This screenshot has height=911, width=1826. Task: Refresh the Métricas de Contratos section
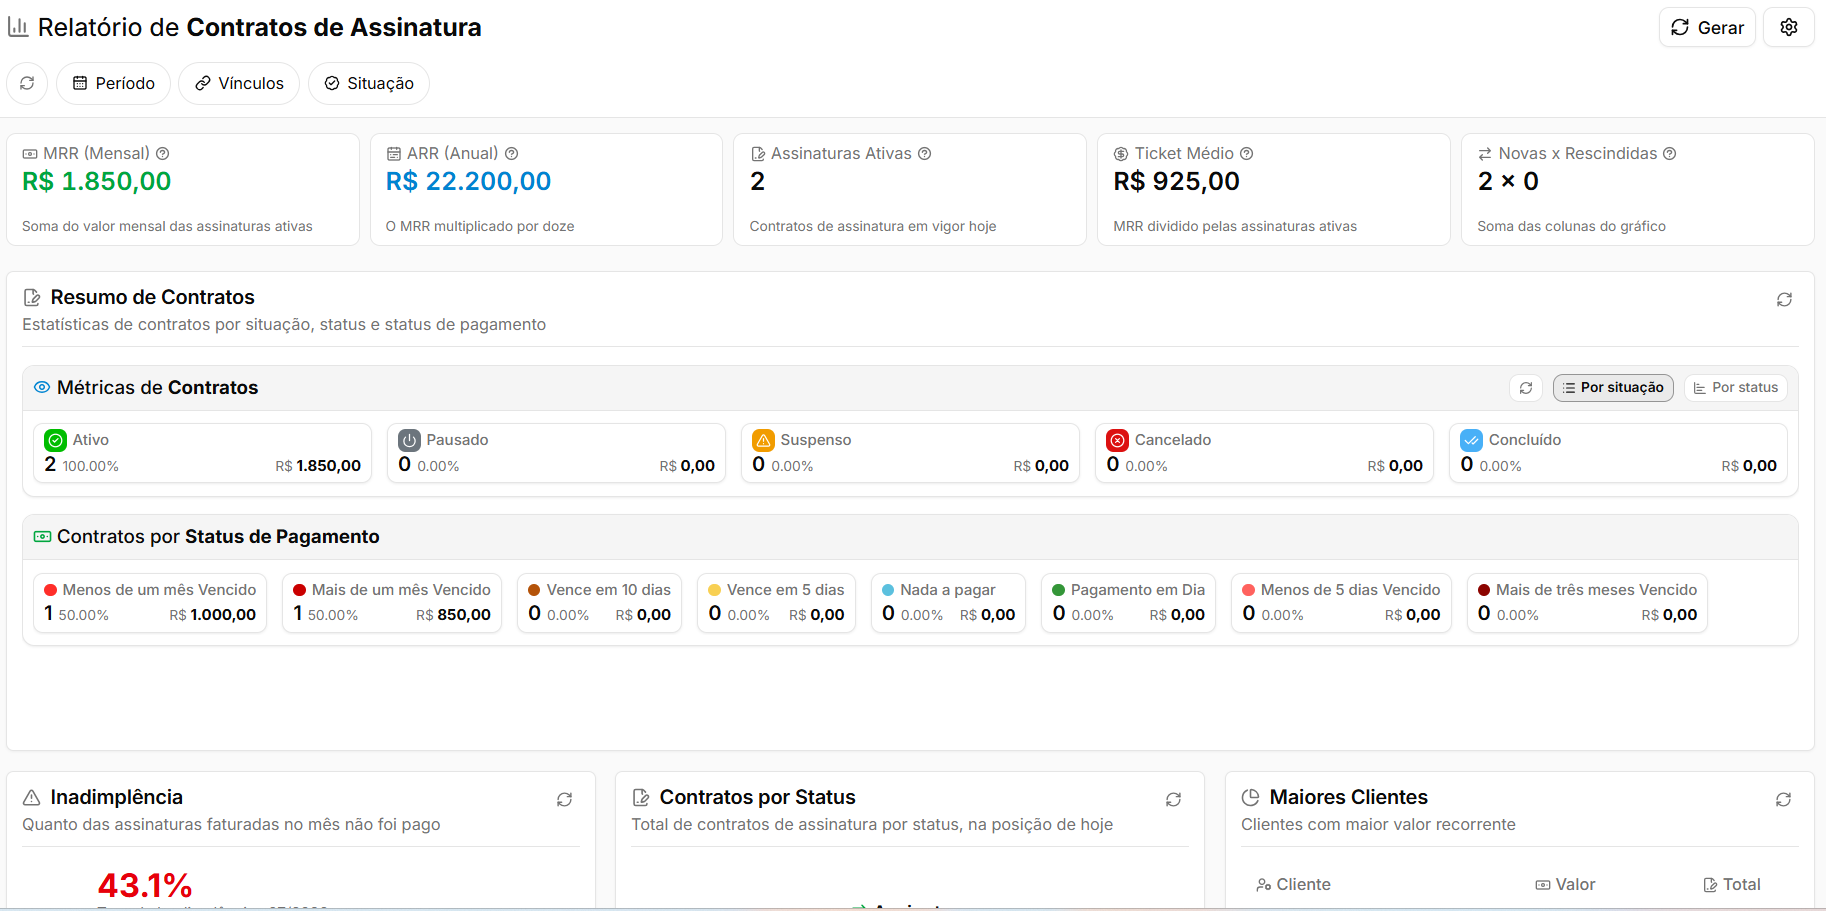(x=1526, y=388)
